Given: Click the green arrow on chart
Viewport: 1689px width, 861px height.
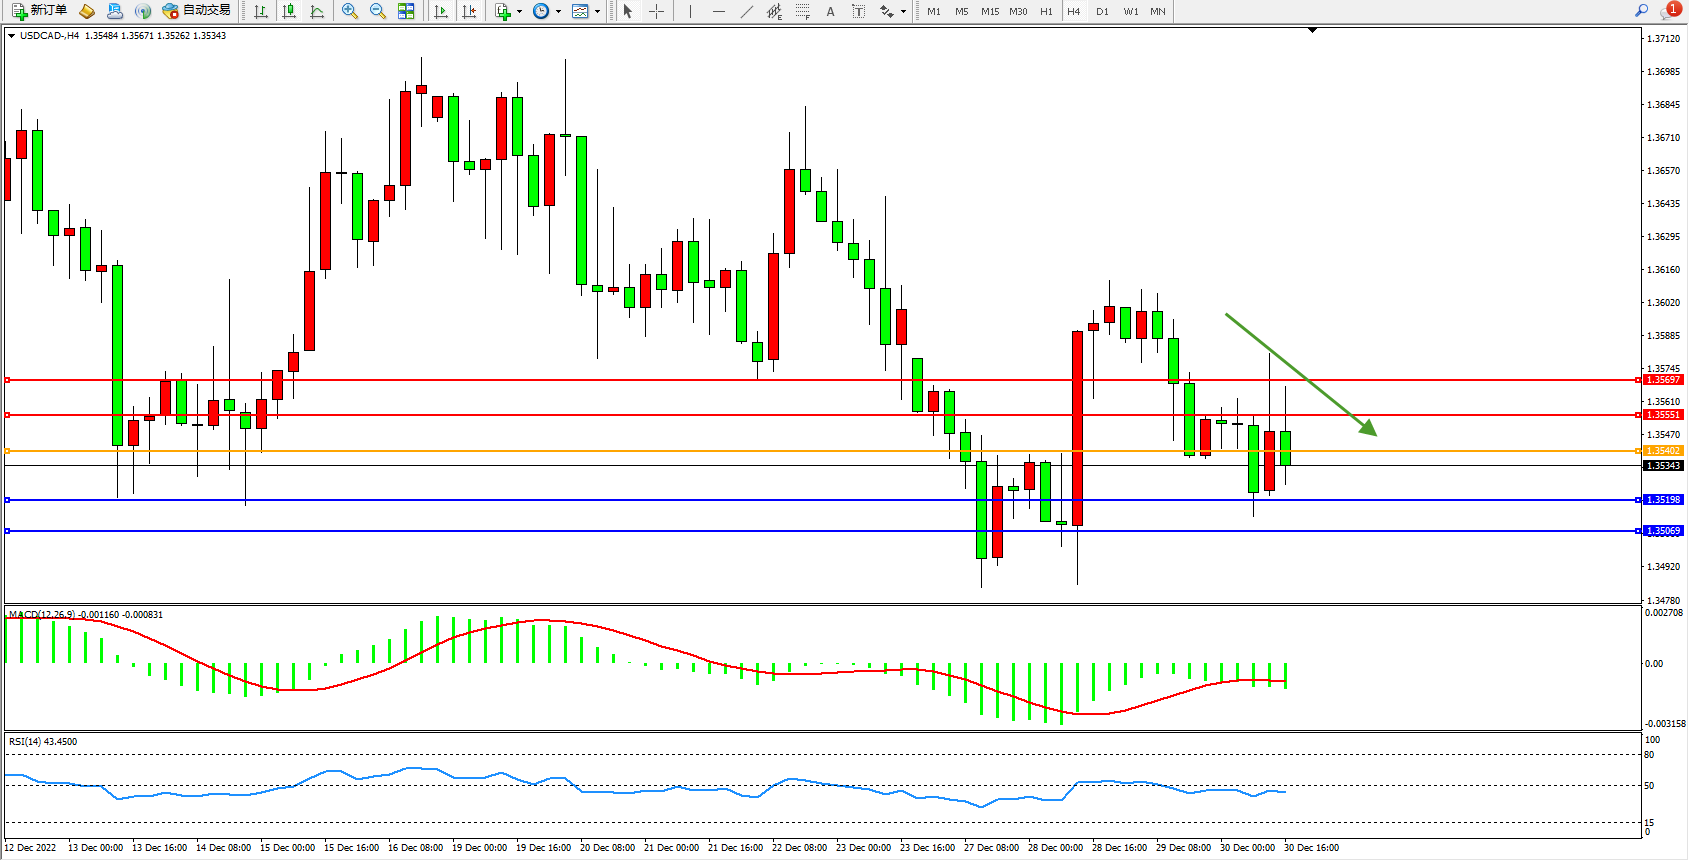Looking at the screenshot, I should (1301, 374).
